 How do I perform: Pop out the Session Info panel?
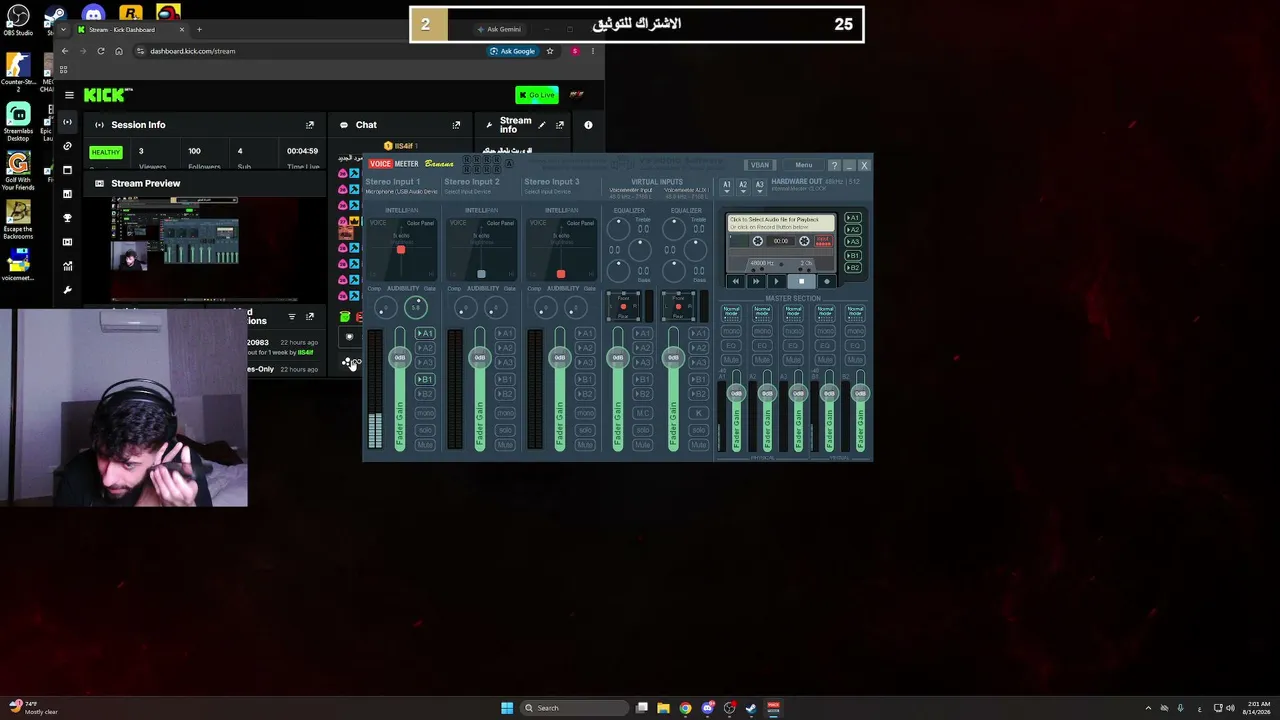coord(310,125)
